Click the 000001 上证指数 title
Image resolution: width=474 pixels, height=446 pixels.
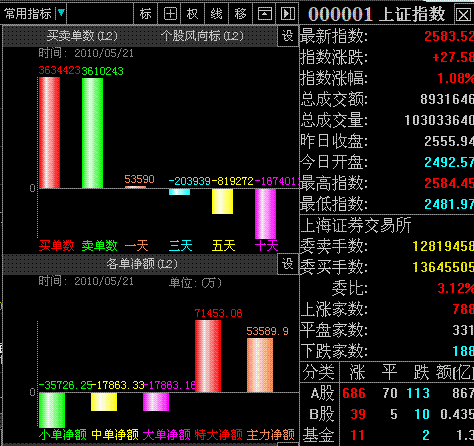click(x=377, y=14)
